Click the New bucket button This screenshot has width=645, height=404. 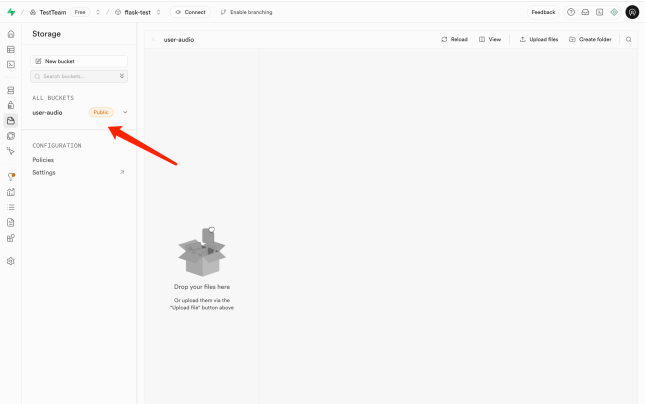point(79,61)
